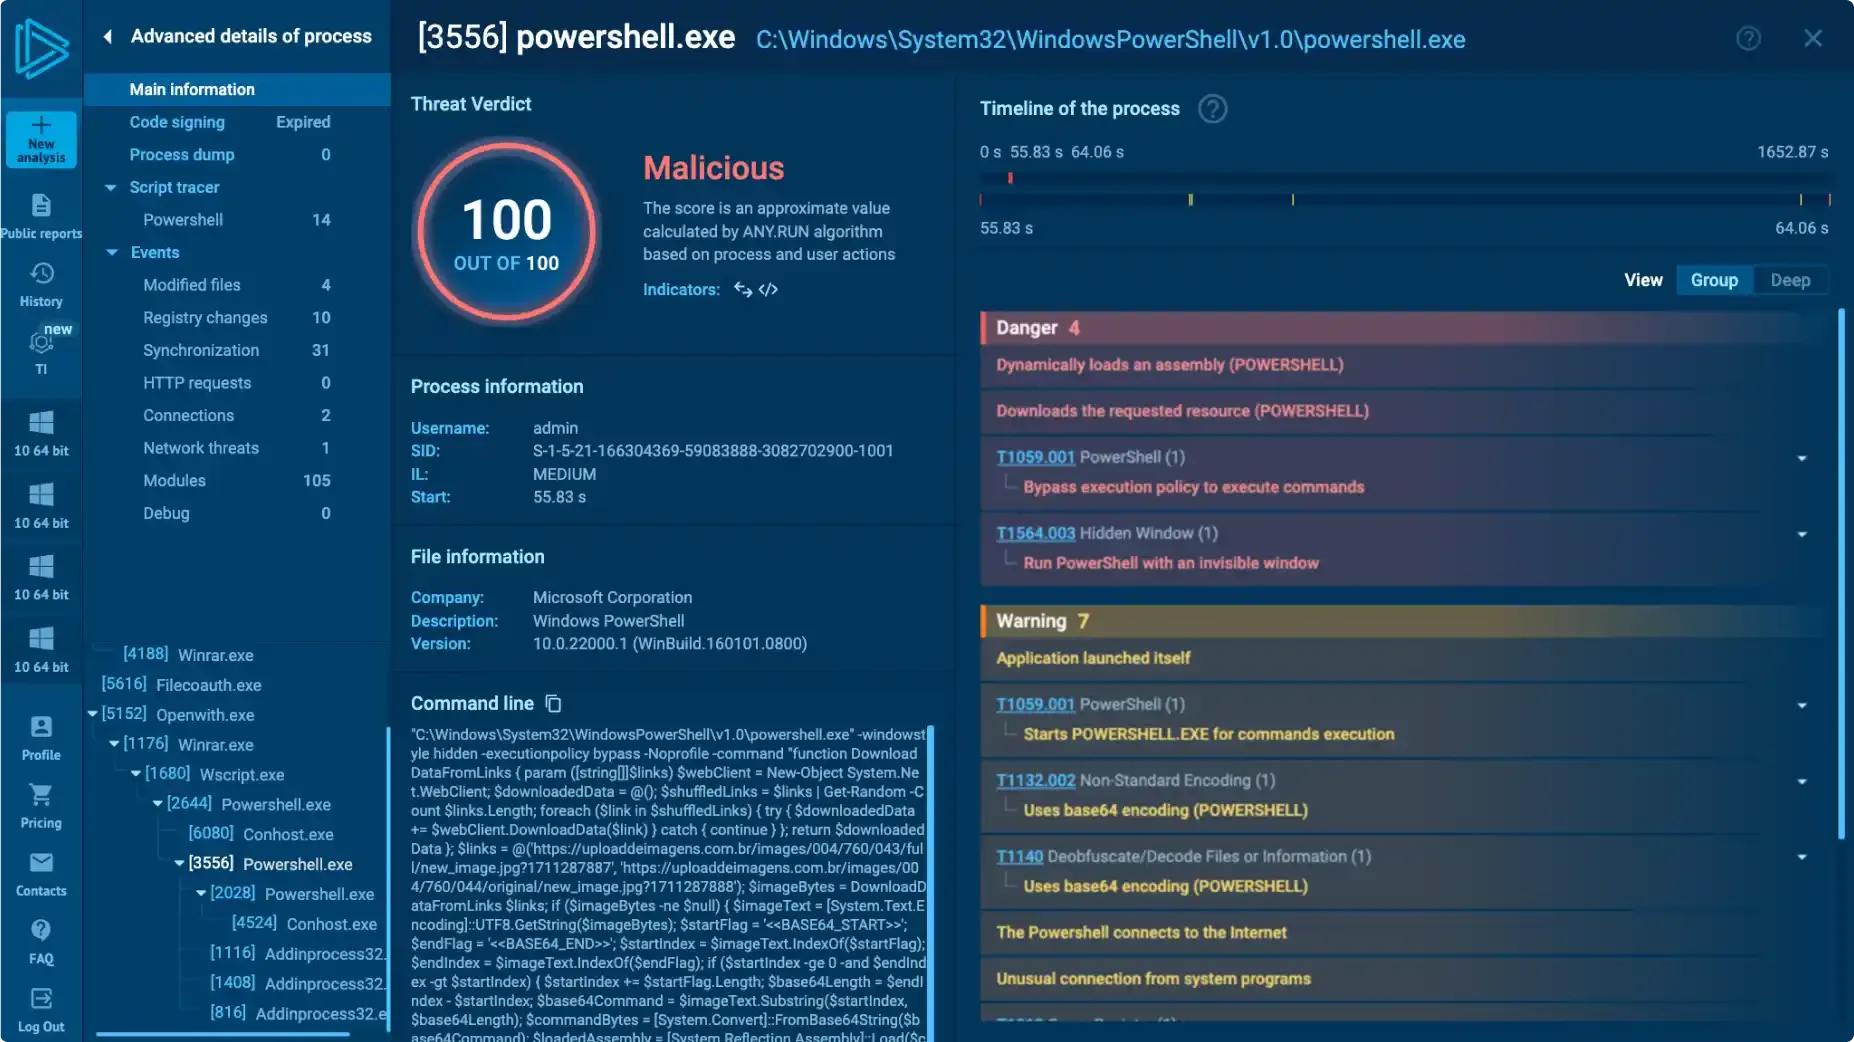This screenshot has width=1854, height=1042.
Task: Open the T1059.001 link under Danger
Action: click(x=1035, y=458)
